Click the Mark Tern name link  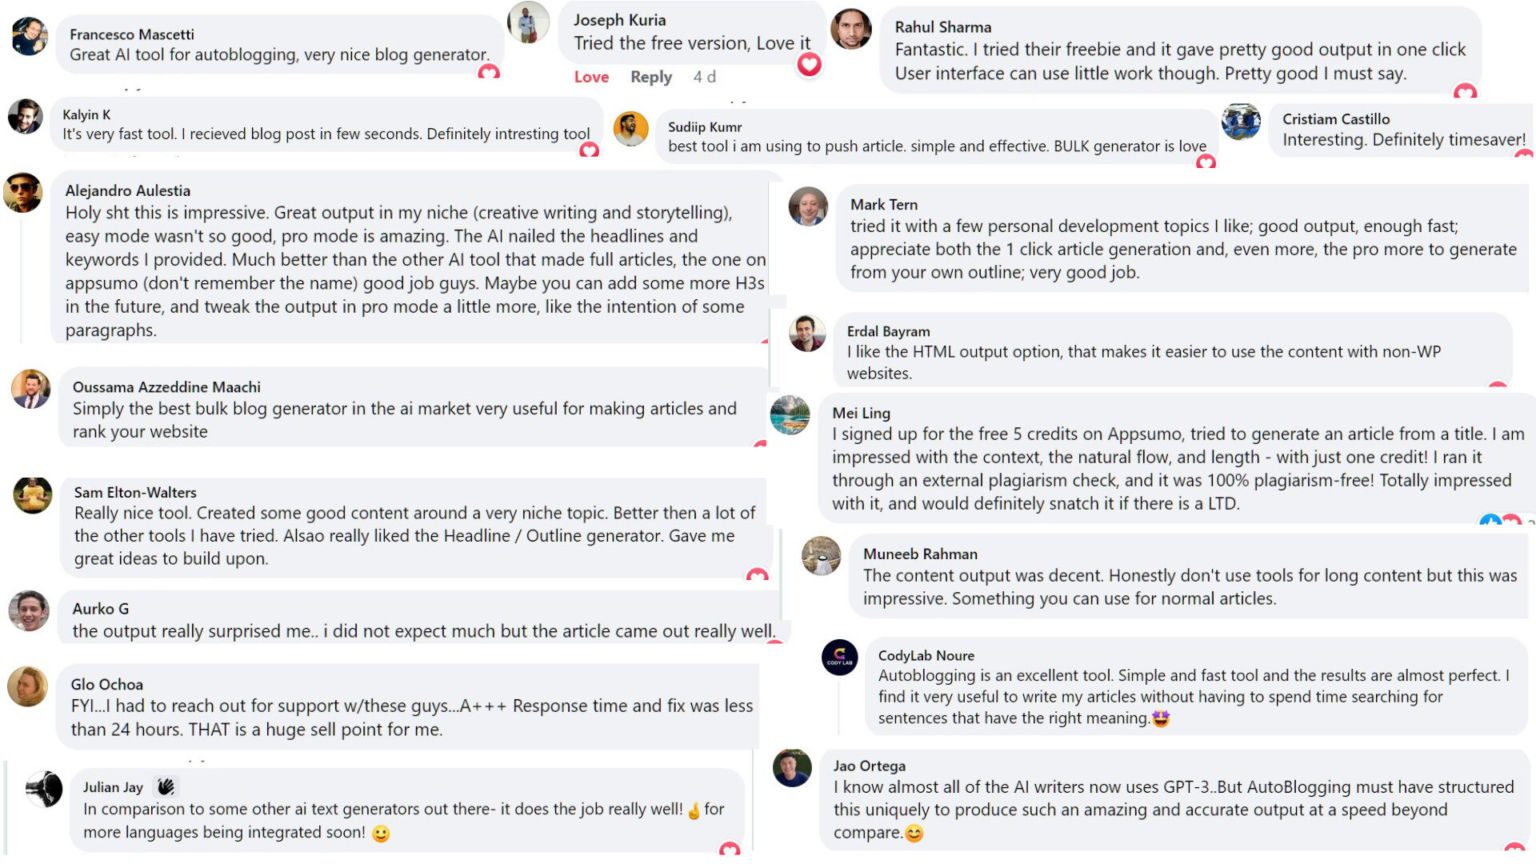coord(884,204)
